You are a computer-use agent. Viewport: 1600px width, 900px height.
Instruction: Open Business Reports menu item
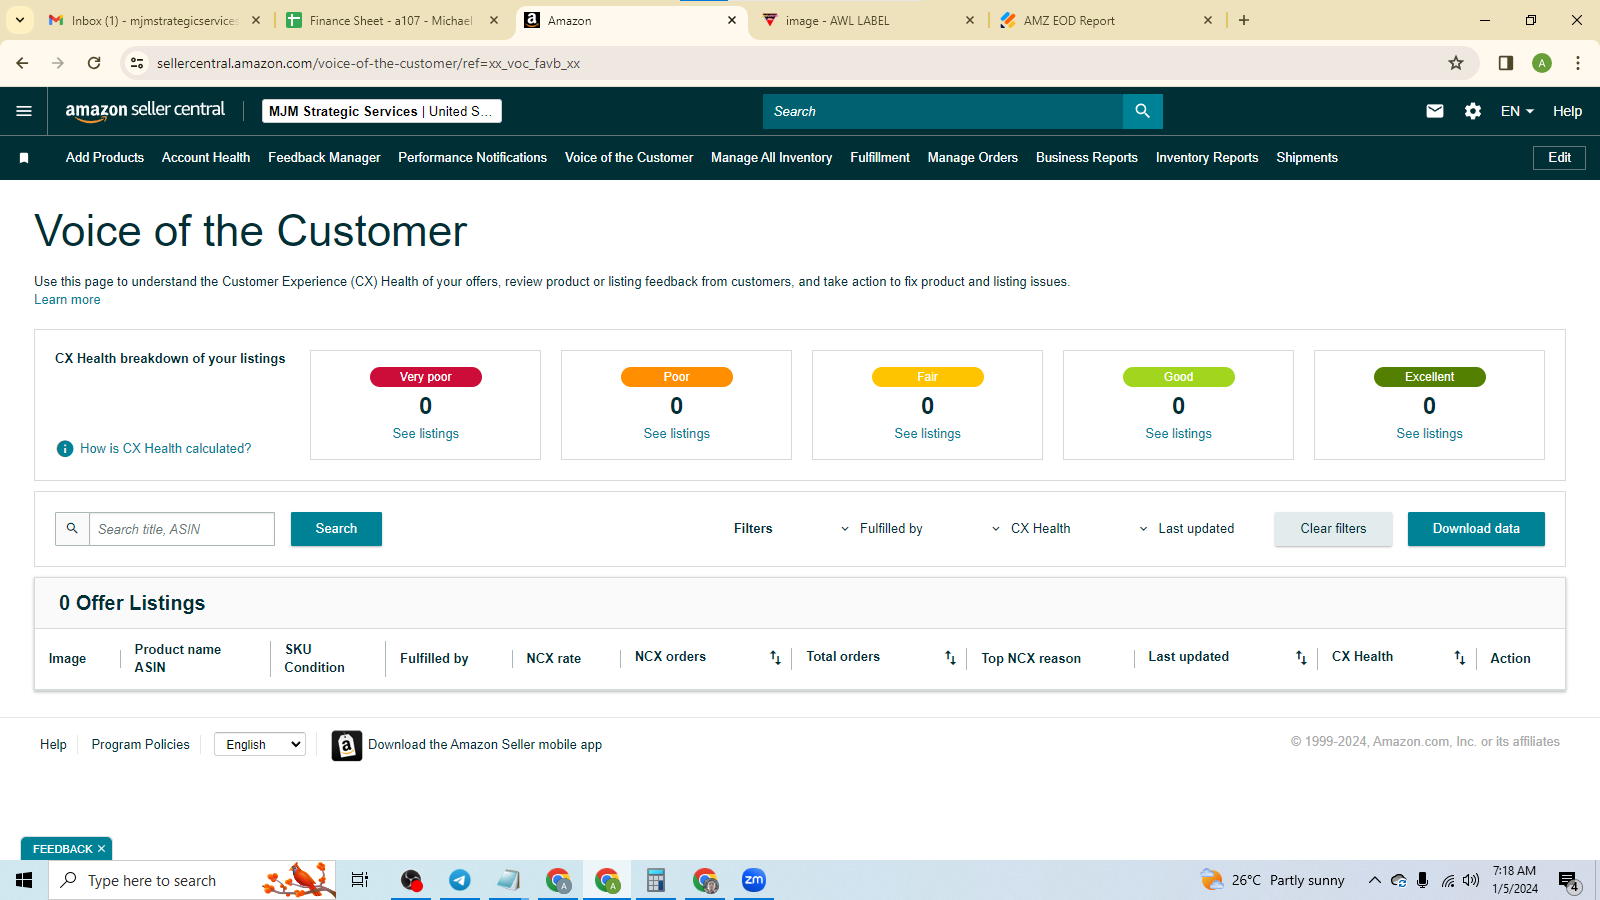tap(1087, 158)
